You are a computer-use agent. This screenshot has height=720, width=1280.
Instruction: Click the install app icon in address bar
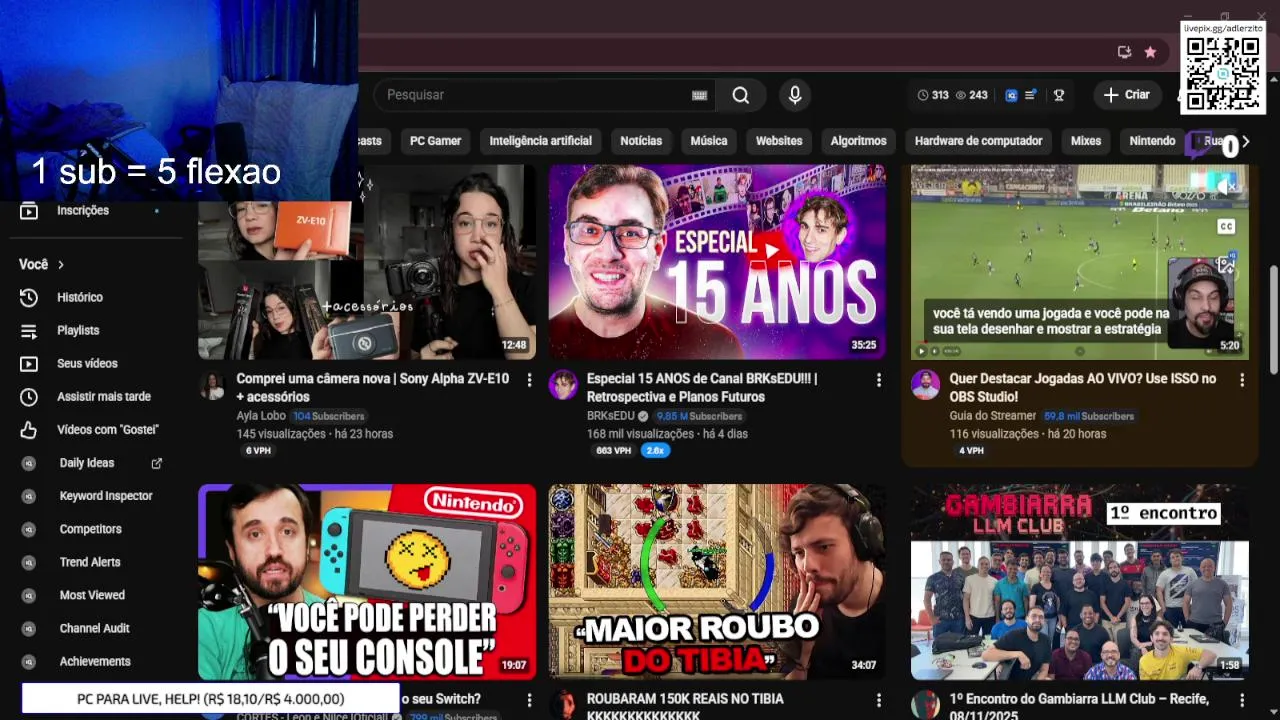pos(1124,52)
